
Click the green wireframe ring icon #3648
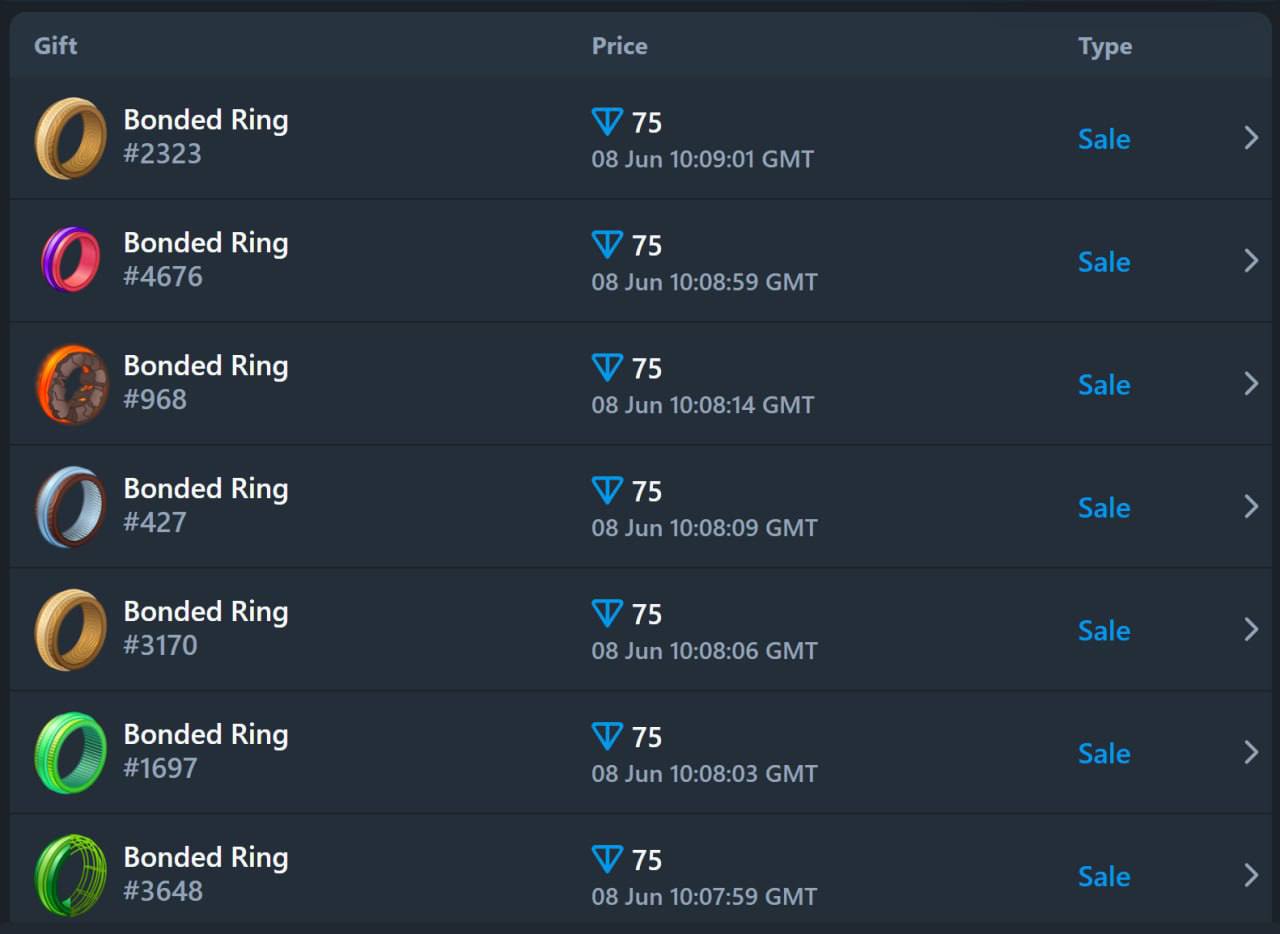71,876
